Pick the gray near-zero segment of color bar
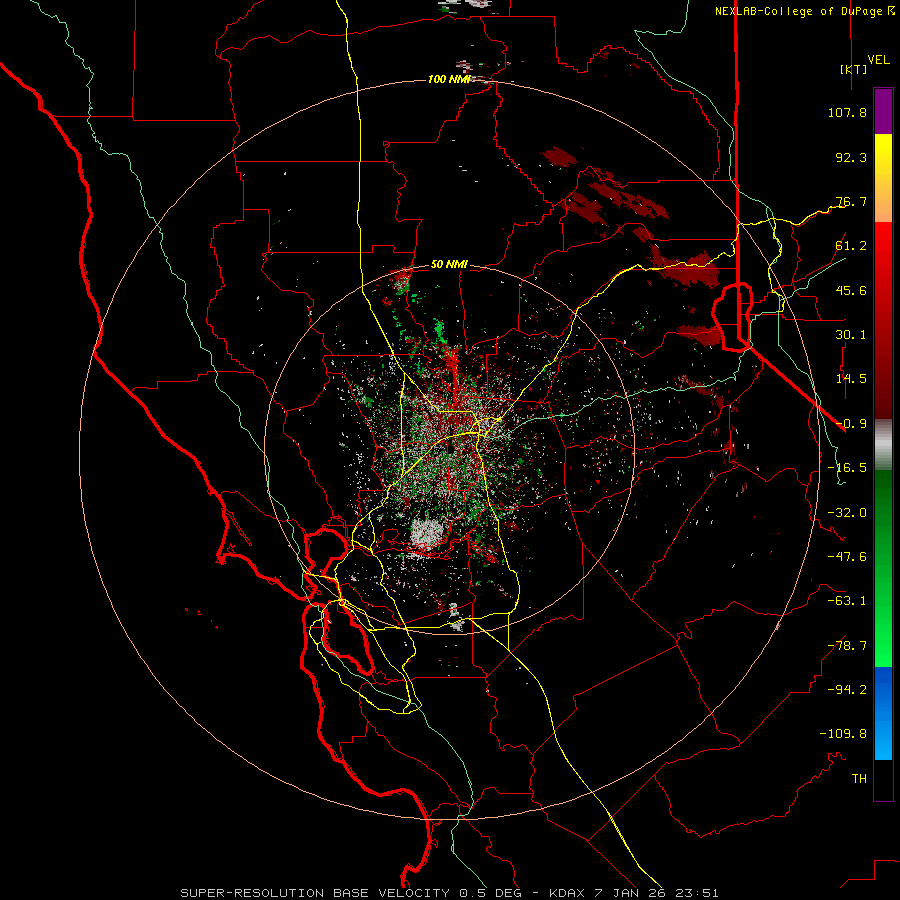 [x=883, y=445]
